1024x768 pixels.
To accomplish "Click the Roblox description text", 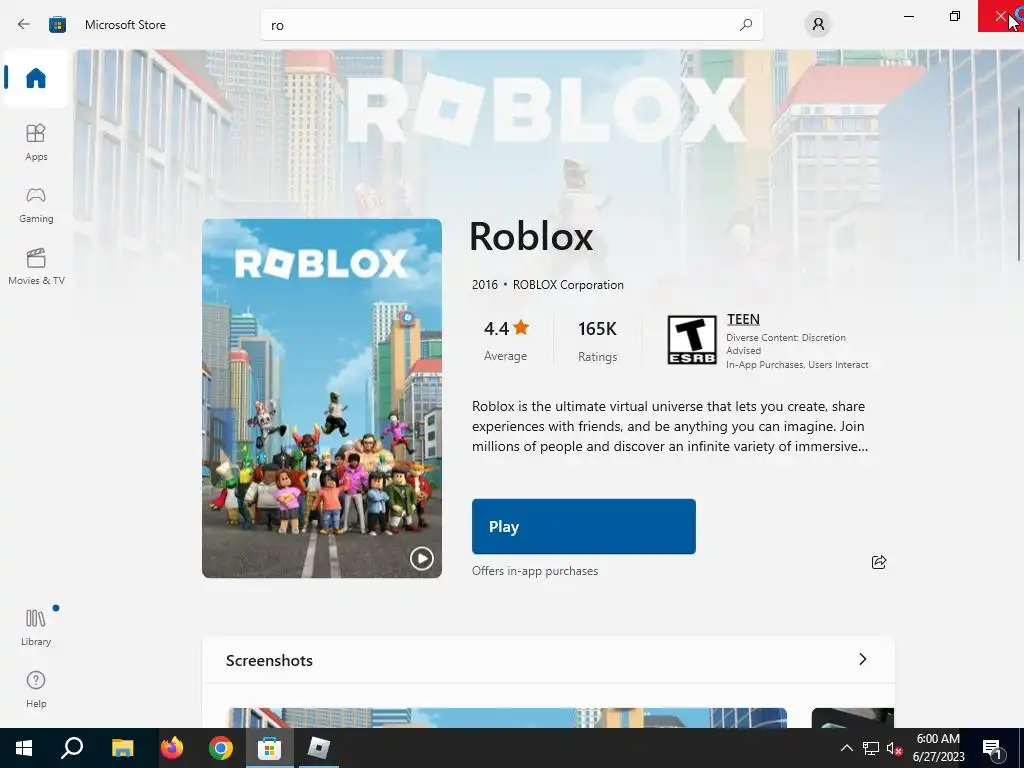I will tap(669, 426).
